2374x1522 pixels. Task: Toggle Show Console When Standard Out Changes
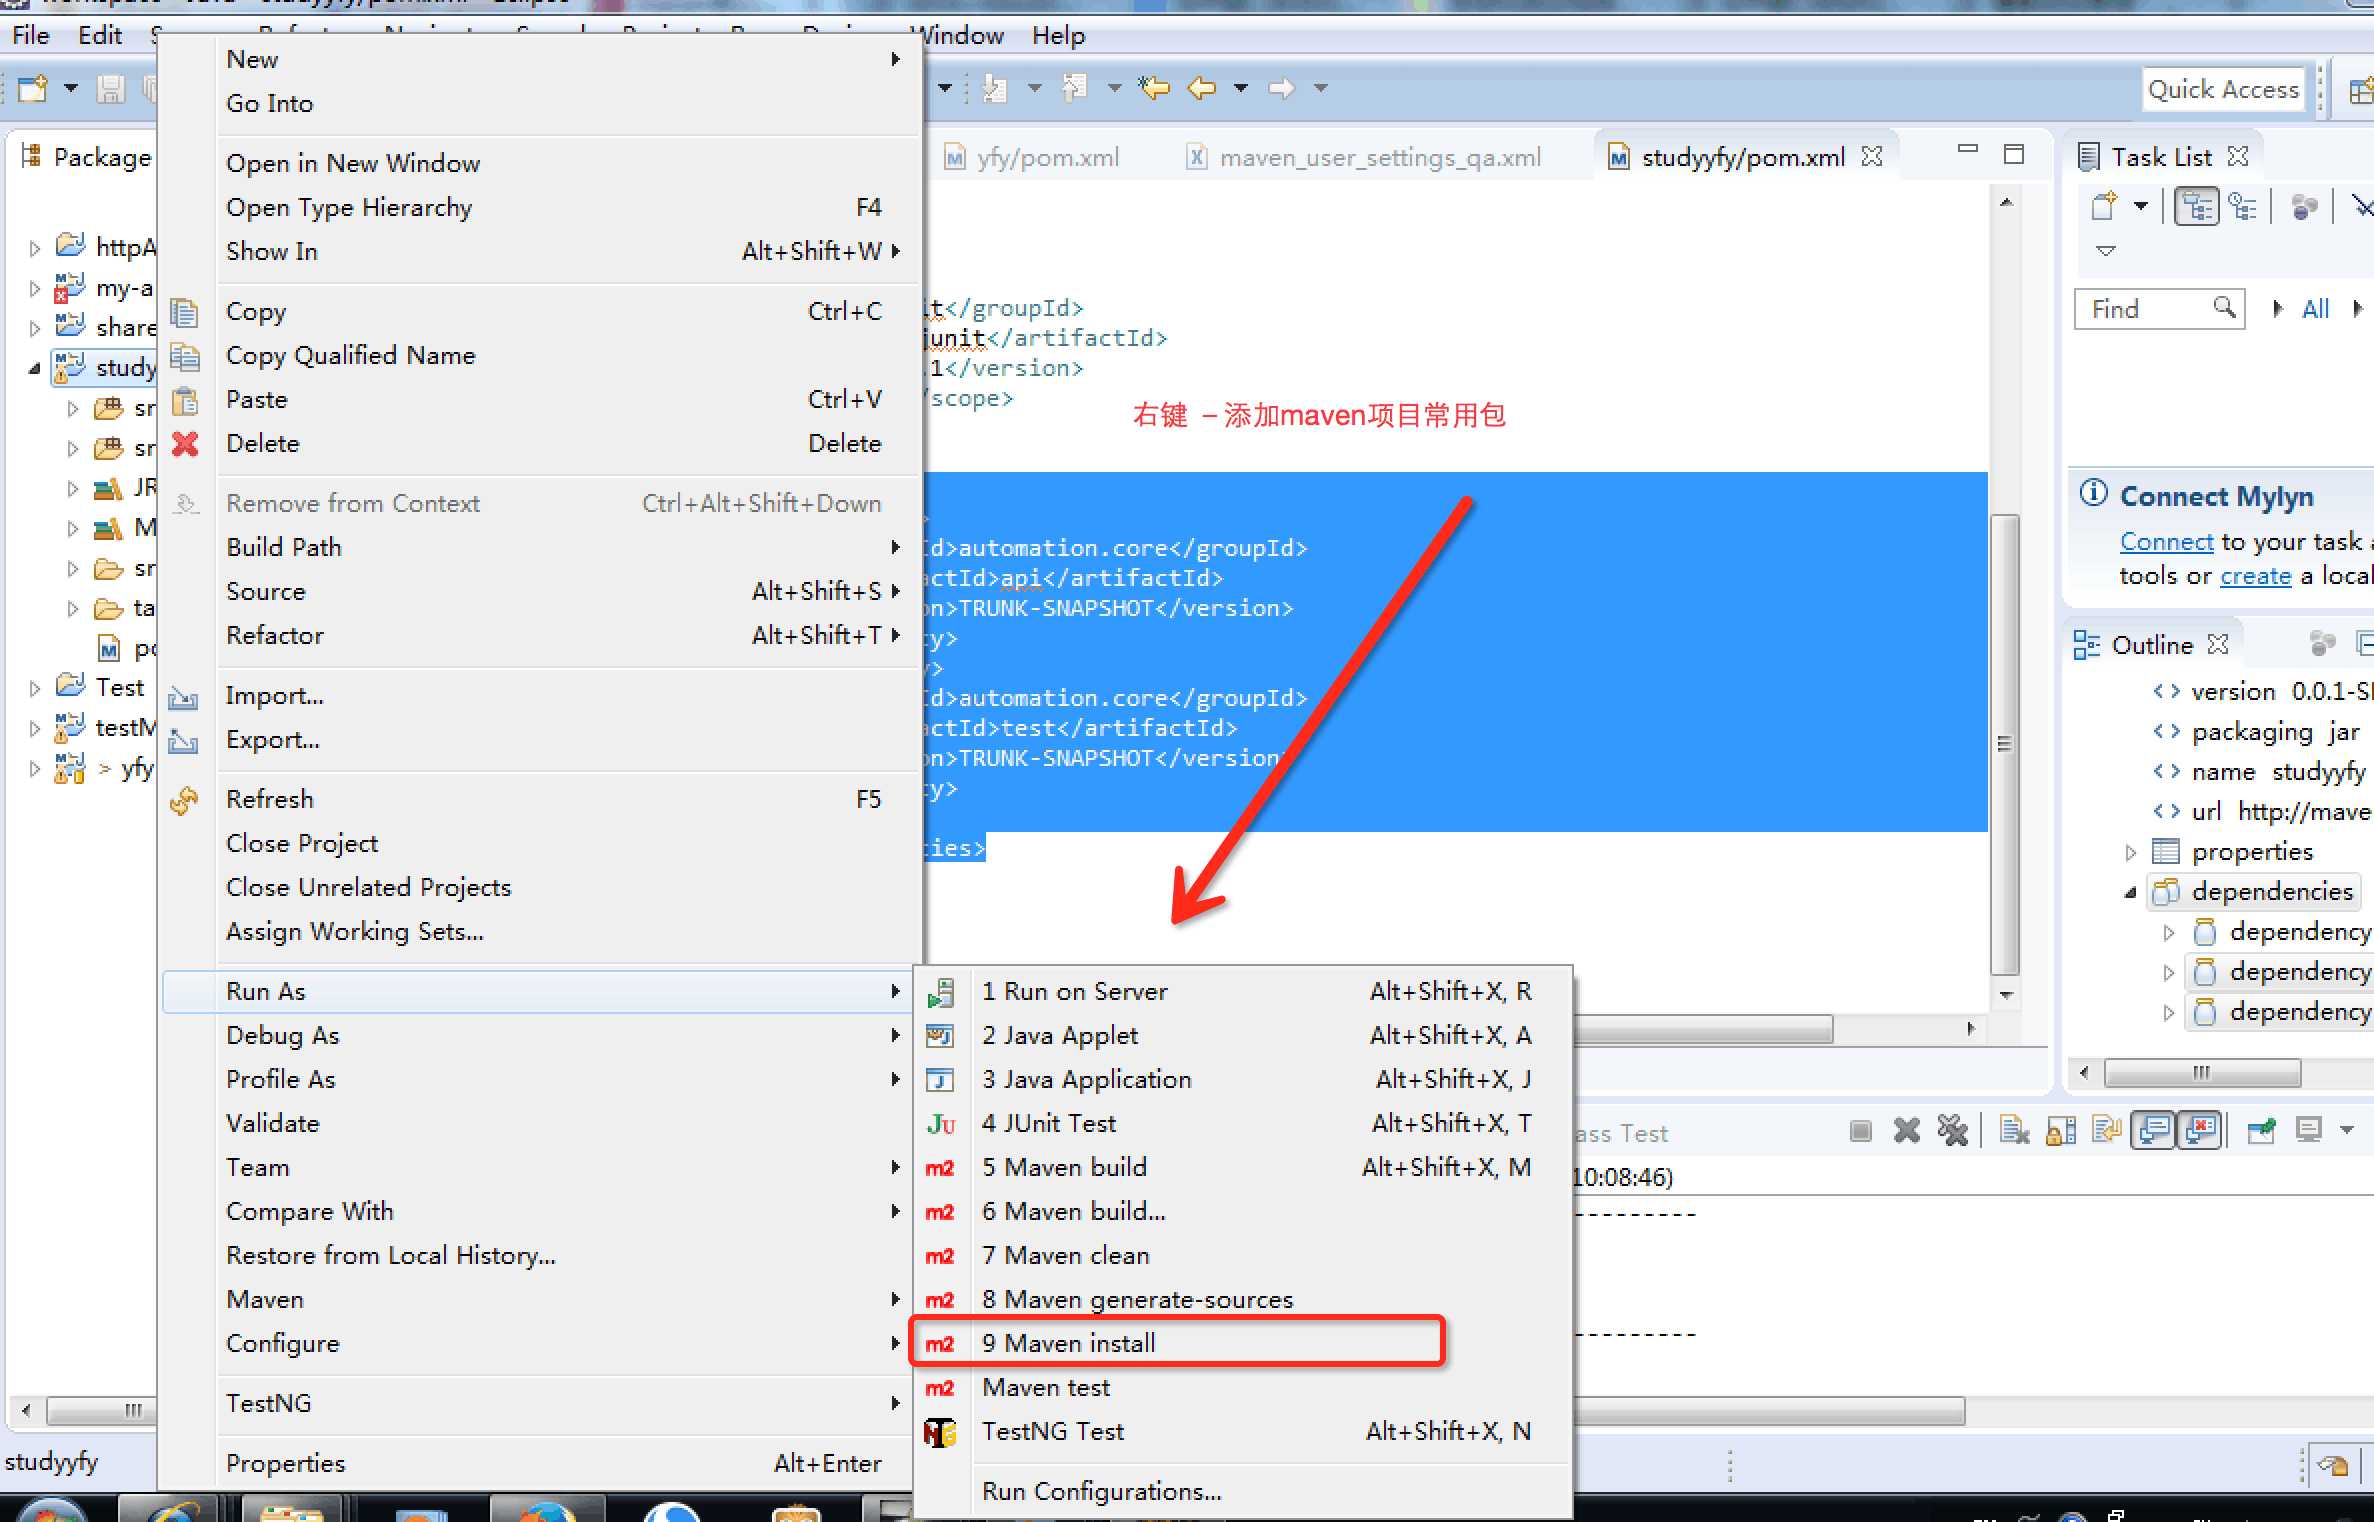tap(2155, 1131)
